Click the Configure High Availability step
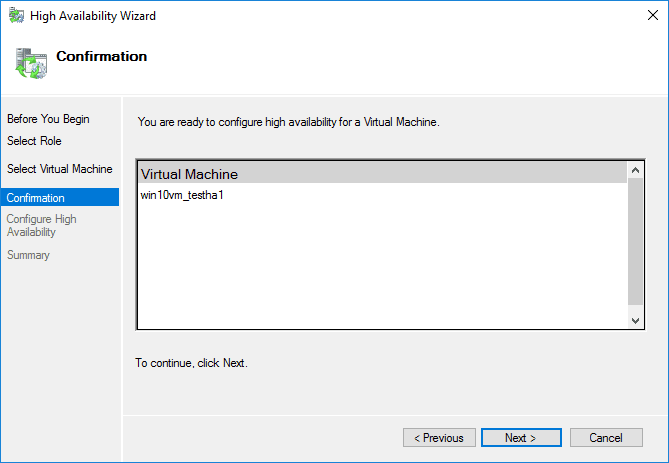Viewport: 669px width, 463px height. (x=41, y=225)
